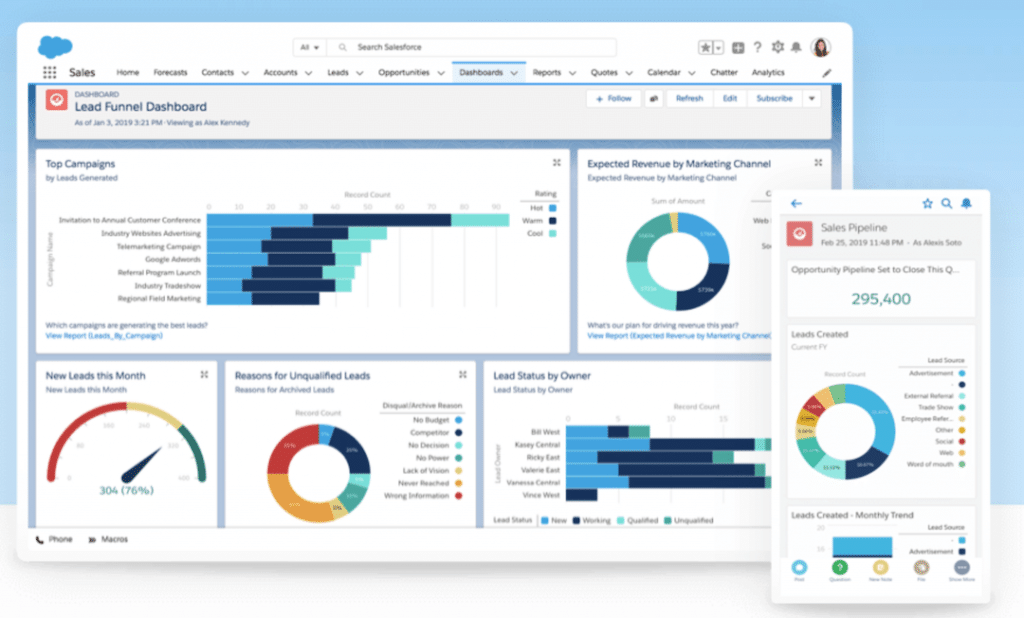Expand the Opportunities tab chevron

[x=441, y=73]
